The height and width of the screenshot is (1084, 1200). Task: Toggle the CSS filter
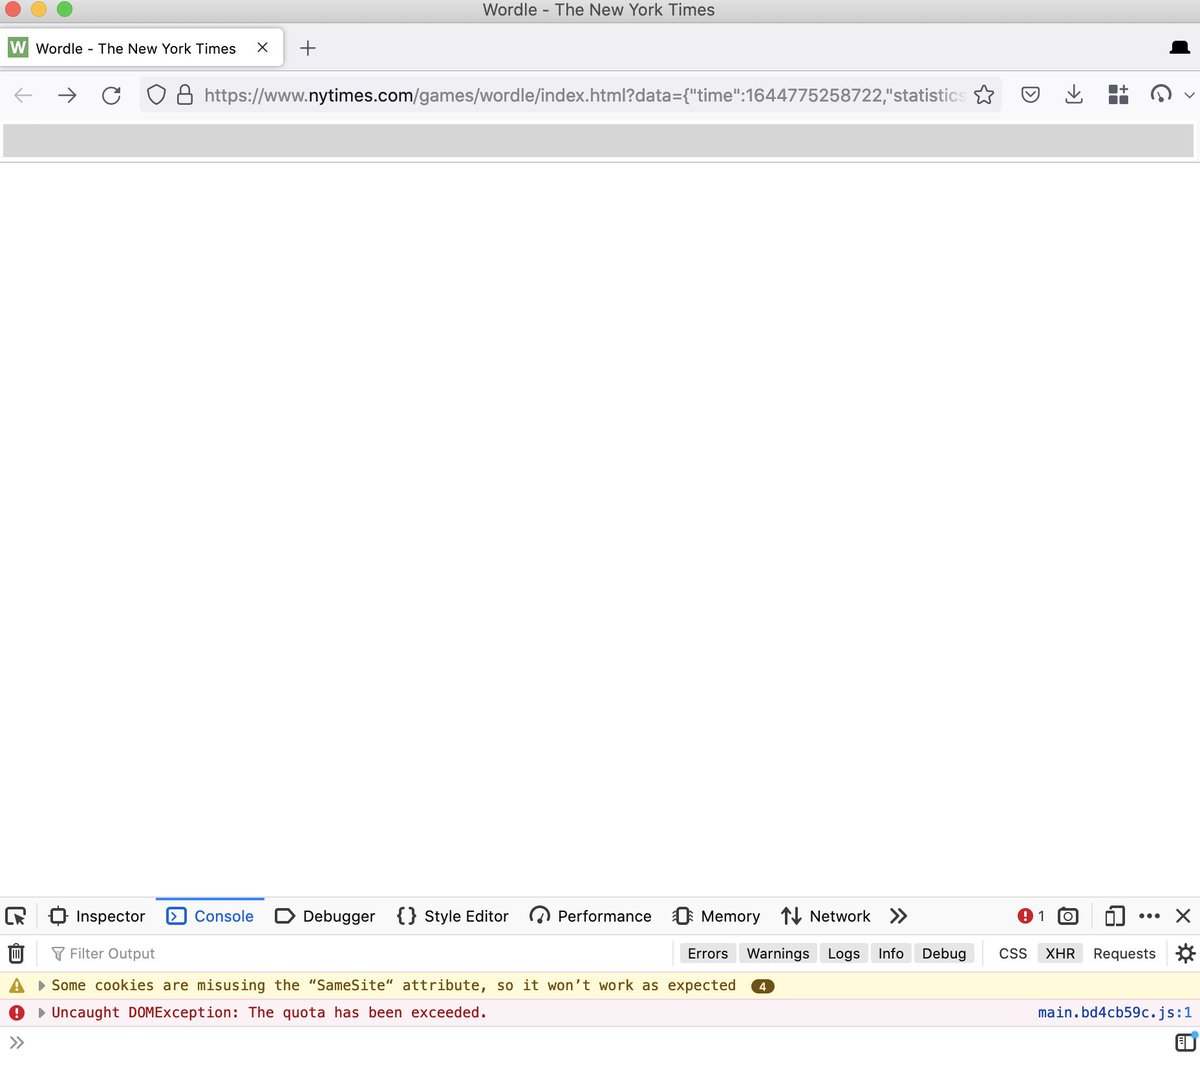click(x=1013, y=953)
